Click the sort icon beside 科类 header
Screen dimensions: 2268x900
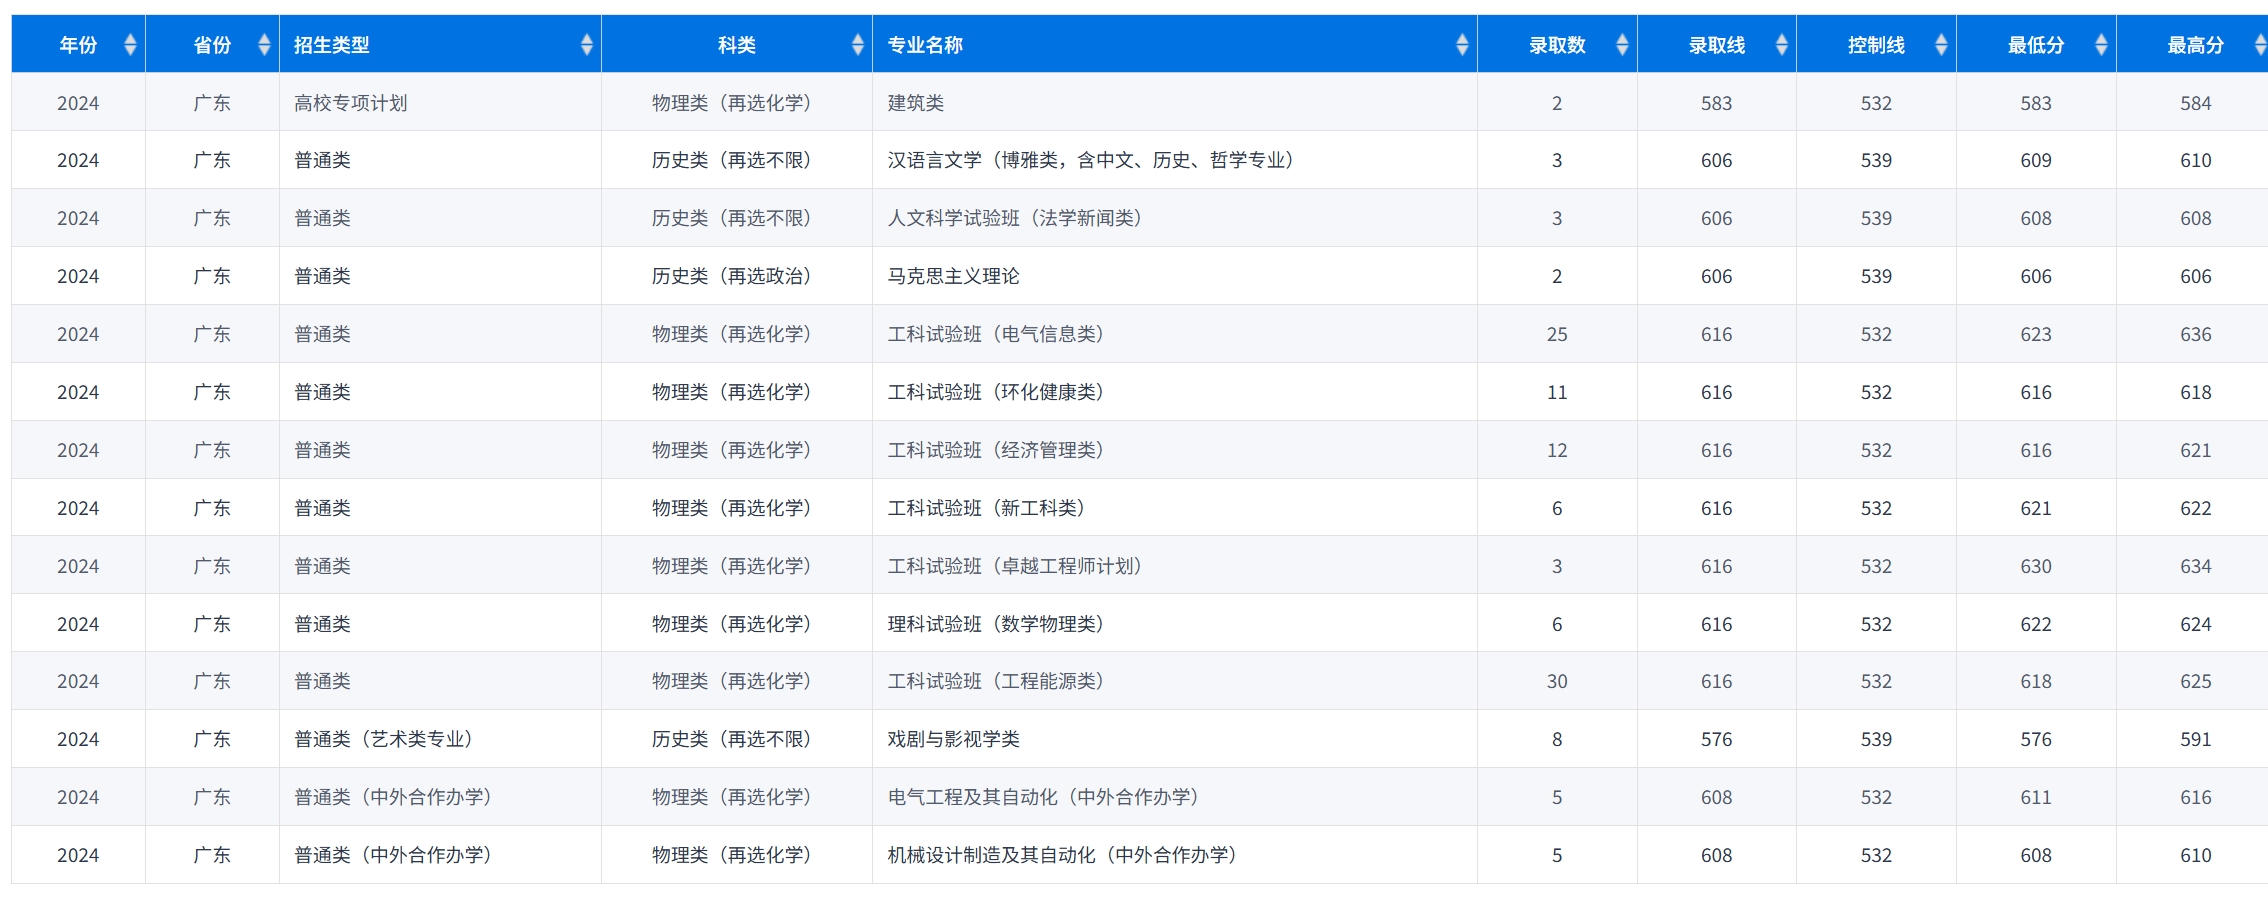[857, 44]
